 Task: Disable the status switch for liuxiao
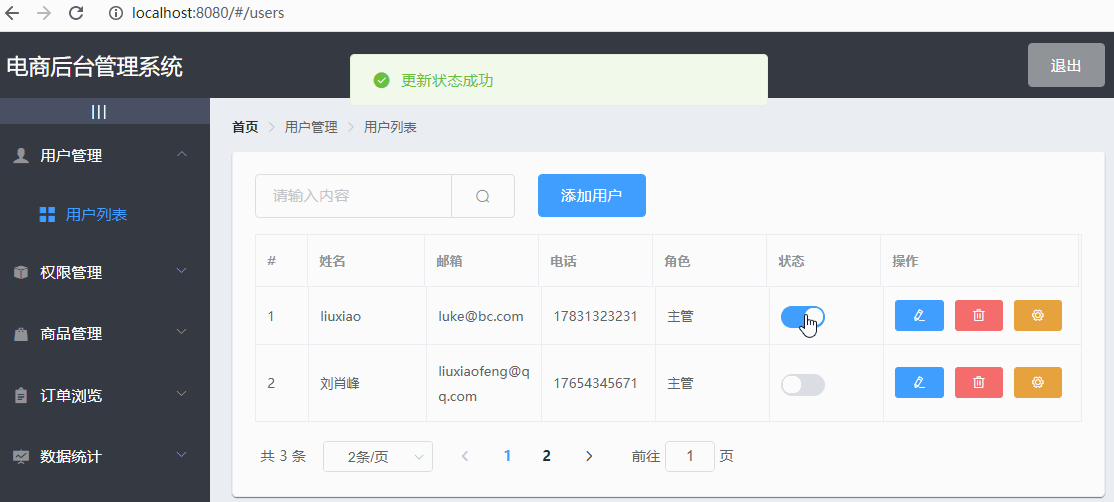803,317
